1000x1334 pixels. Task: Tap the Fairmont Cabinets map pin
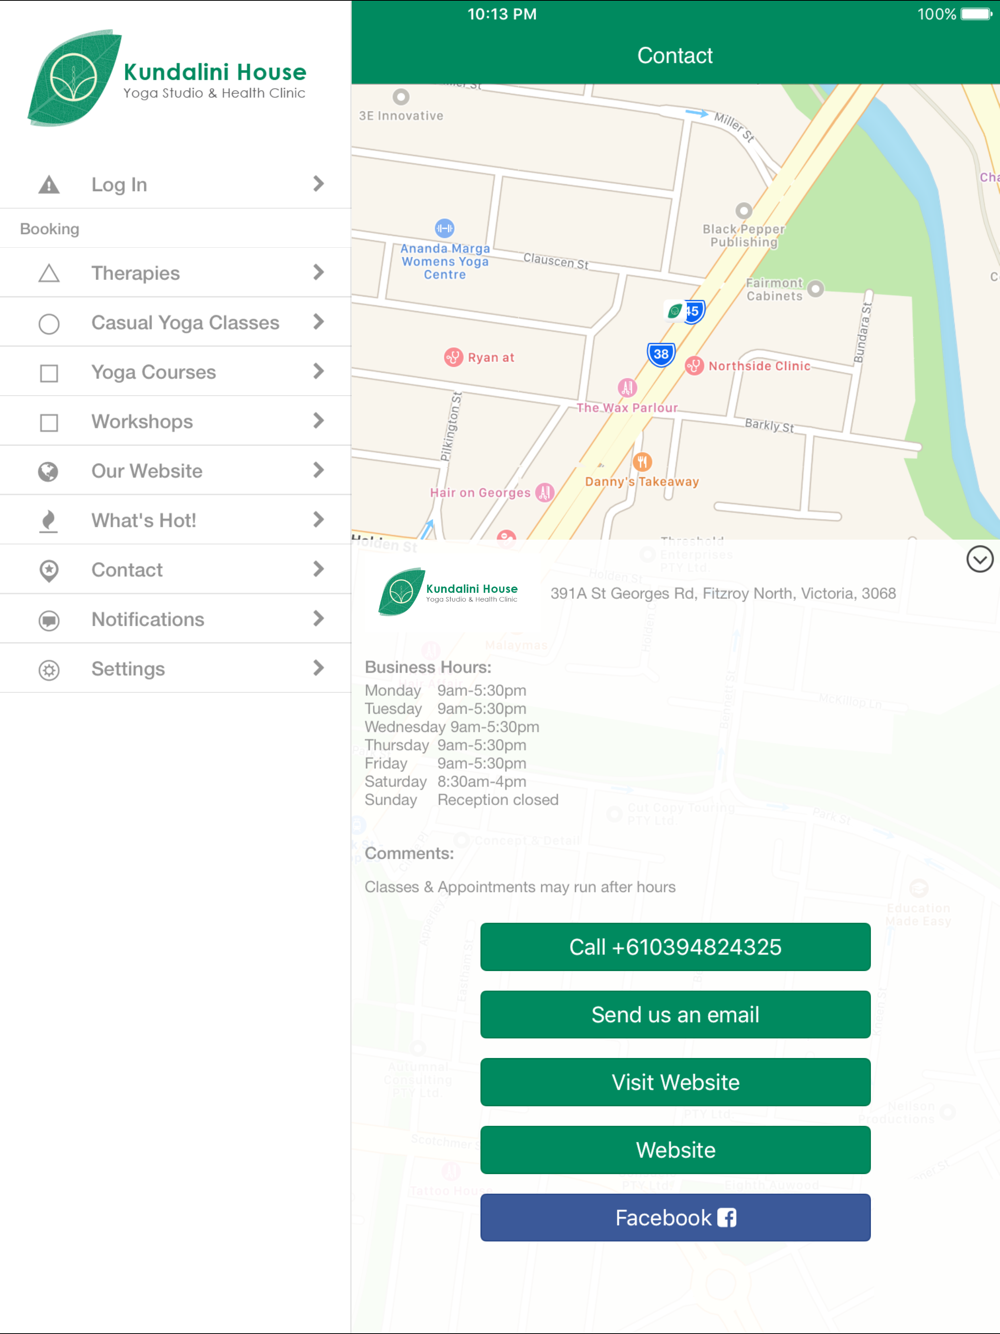(816, 289)
